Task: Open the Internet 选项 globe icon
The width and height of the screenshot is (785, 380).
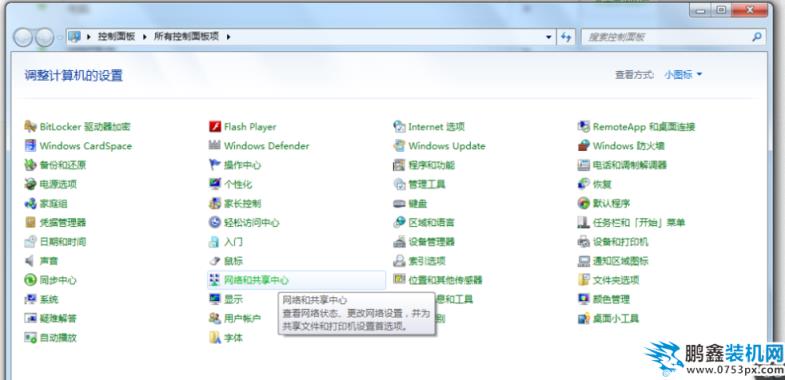Action: click(x=399, y=127)
